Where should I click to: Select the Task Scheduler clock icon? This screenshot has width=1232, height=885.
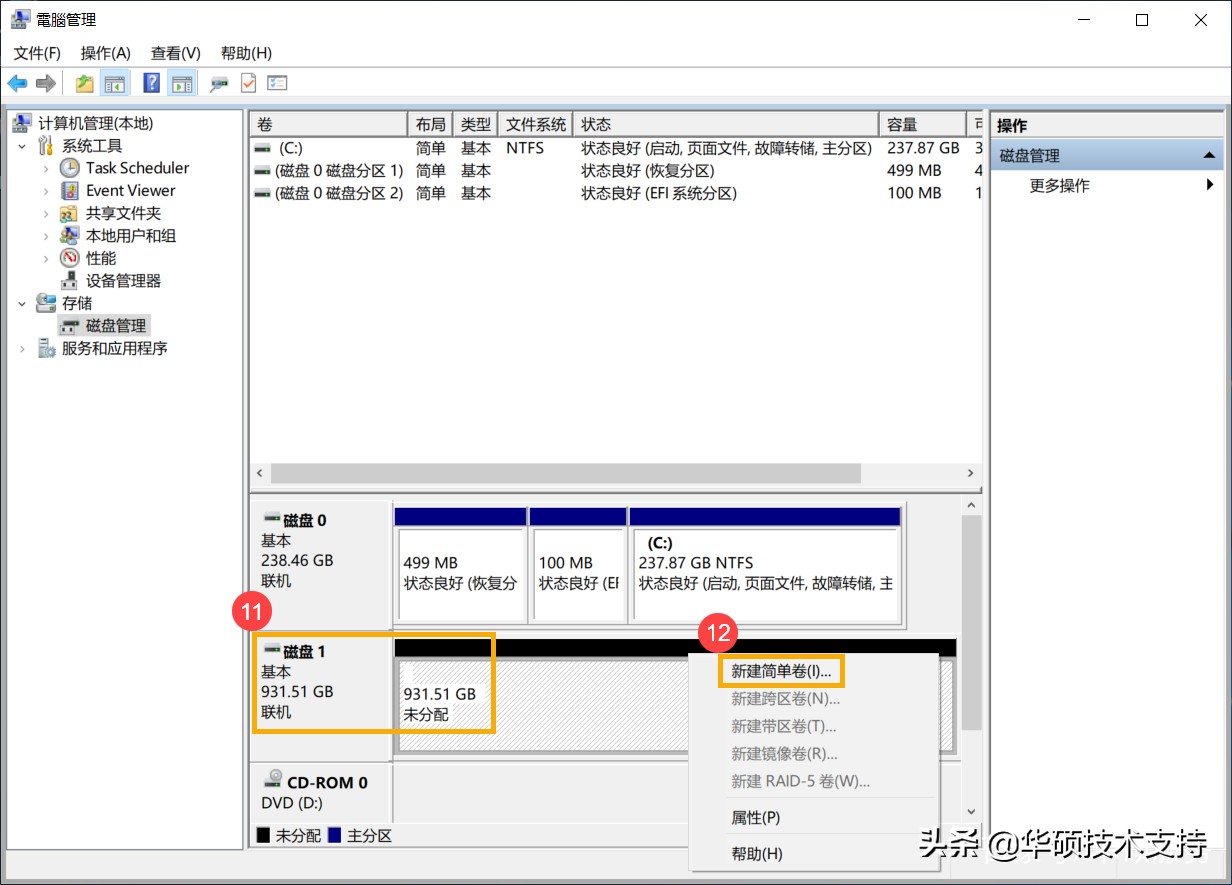click(68, 167)
